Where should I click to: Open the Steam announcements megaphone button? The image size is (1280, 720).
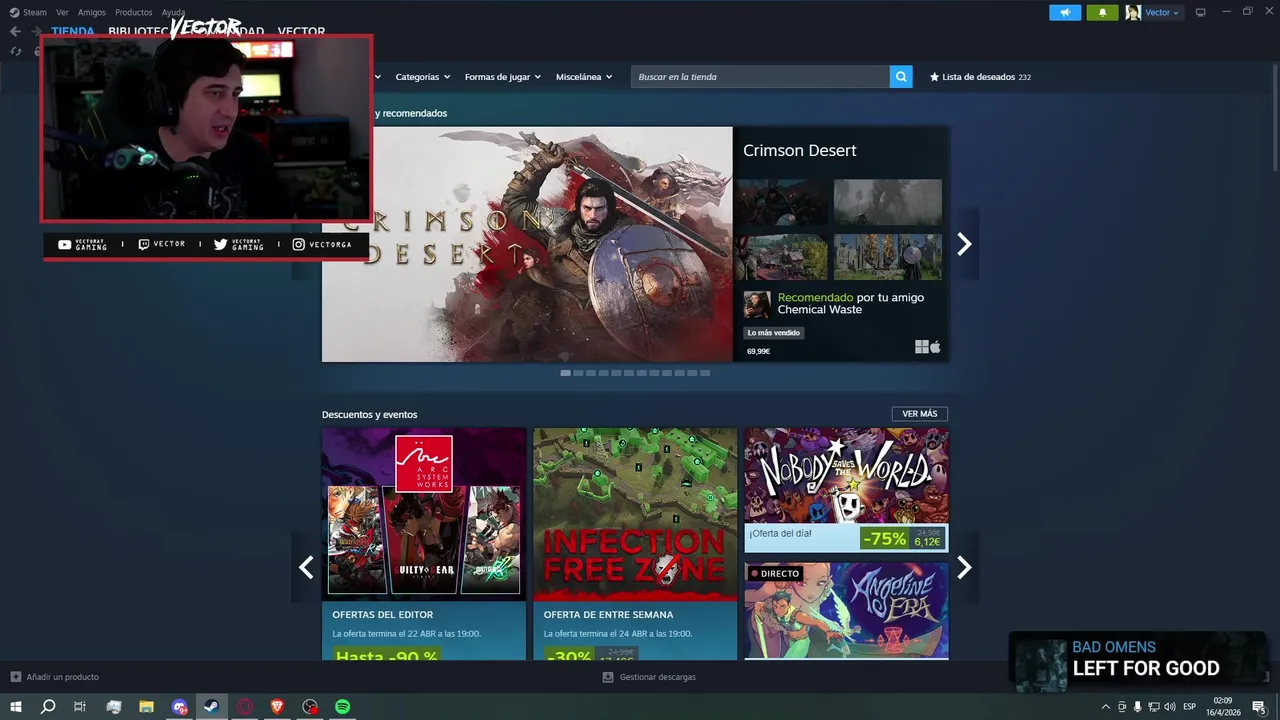point(1065,13)
